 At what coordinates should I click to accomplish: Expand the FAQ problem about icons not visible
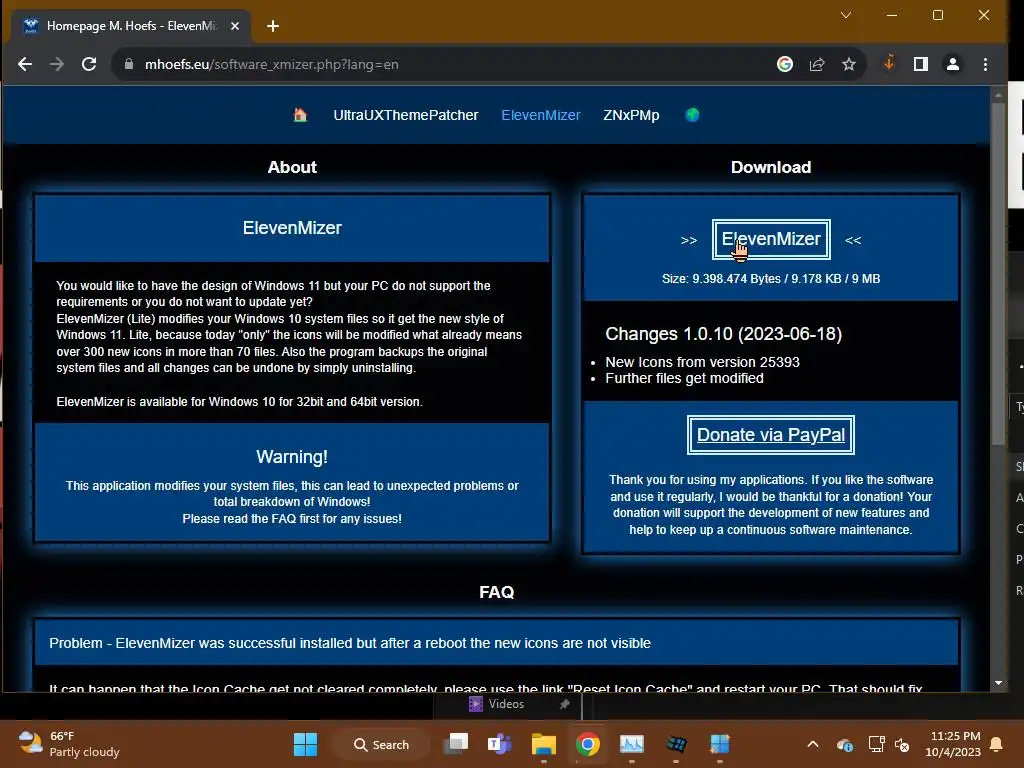[x=496, y=643]
